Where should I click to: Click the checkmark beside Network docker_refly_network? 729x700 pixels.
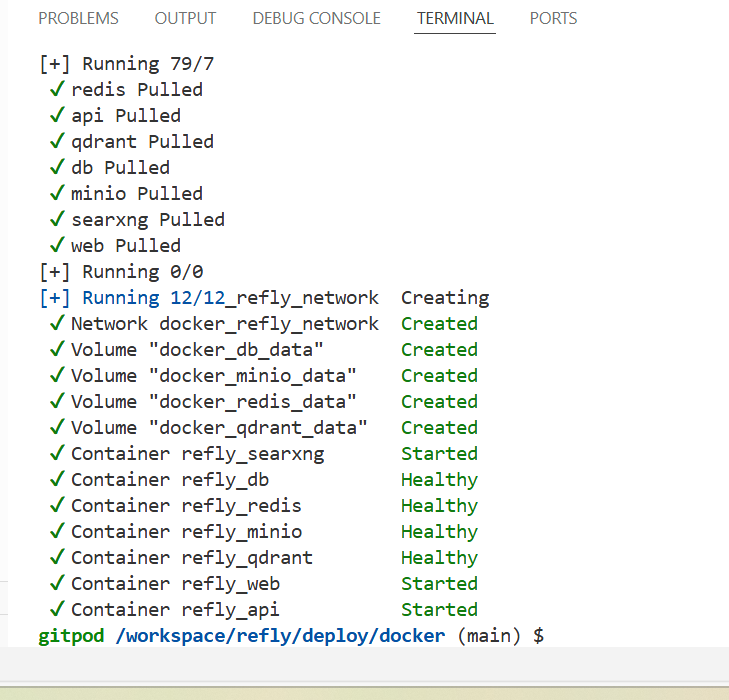57,324
